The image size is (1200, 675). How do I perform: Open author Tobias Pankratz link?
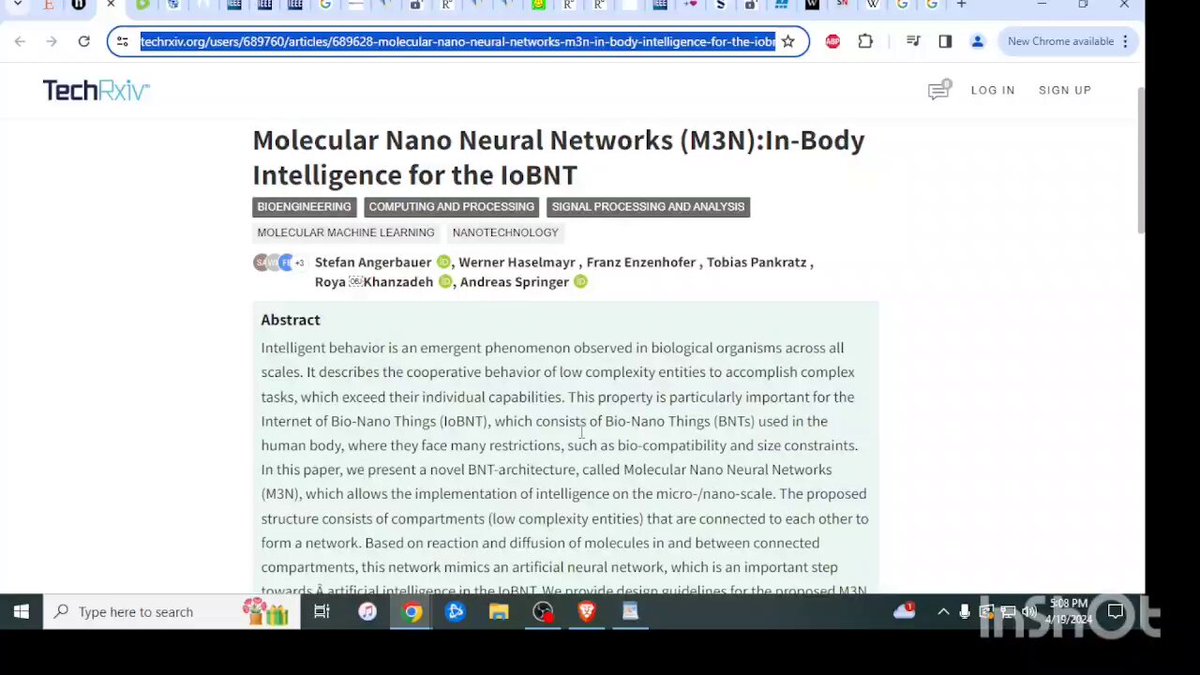point(757,263)
